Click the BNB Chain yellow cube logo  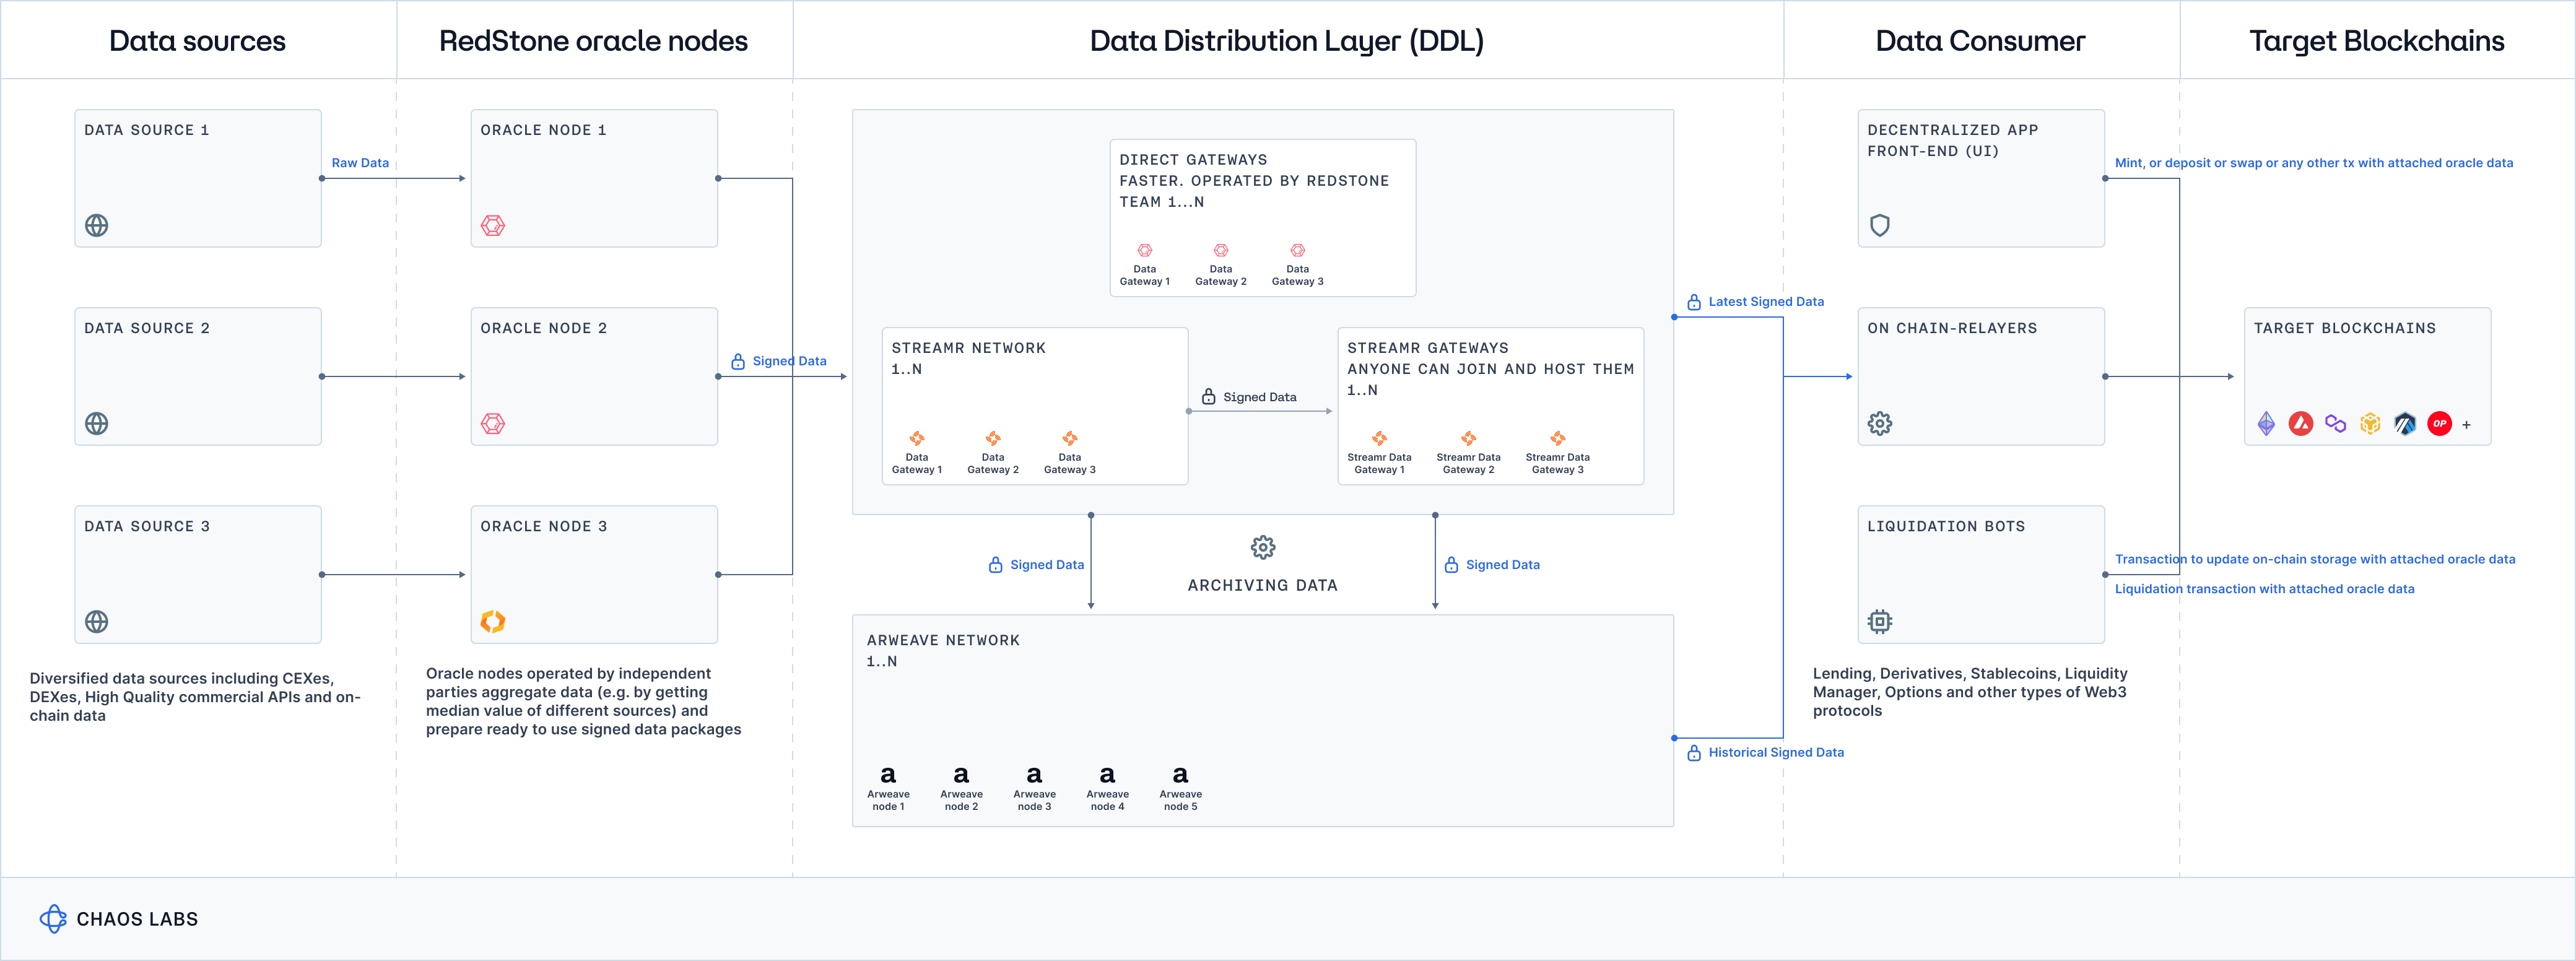click(2370, 423)
